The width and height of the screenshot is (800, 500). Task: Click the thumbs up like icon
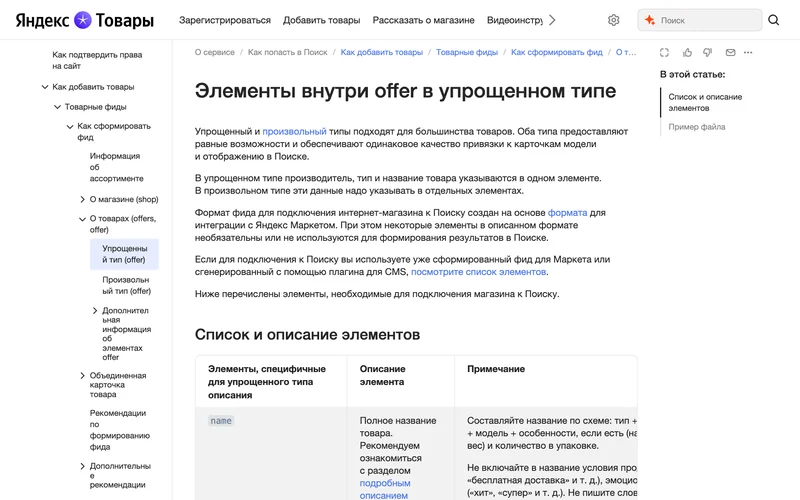687,53
